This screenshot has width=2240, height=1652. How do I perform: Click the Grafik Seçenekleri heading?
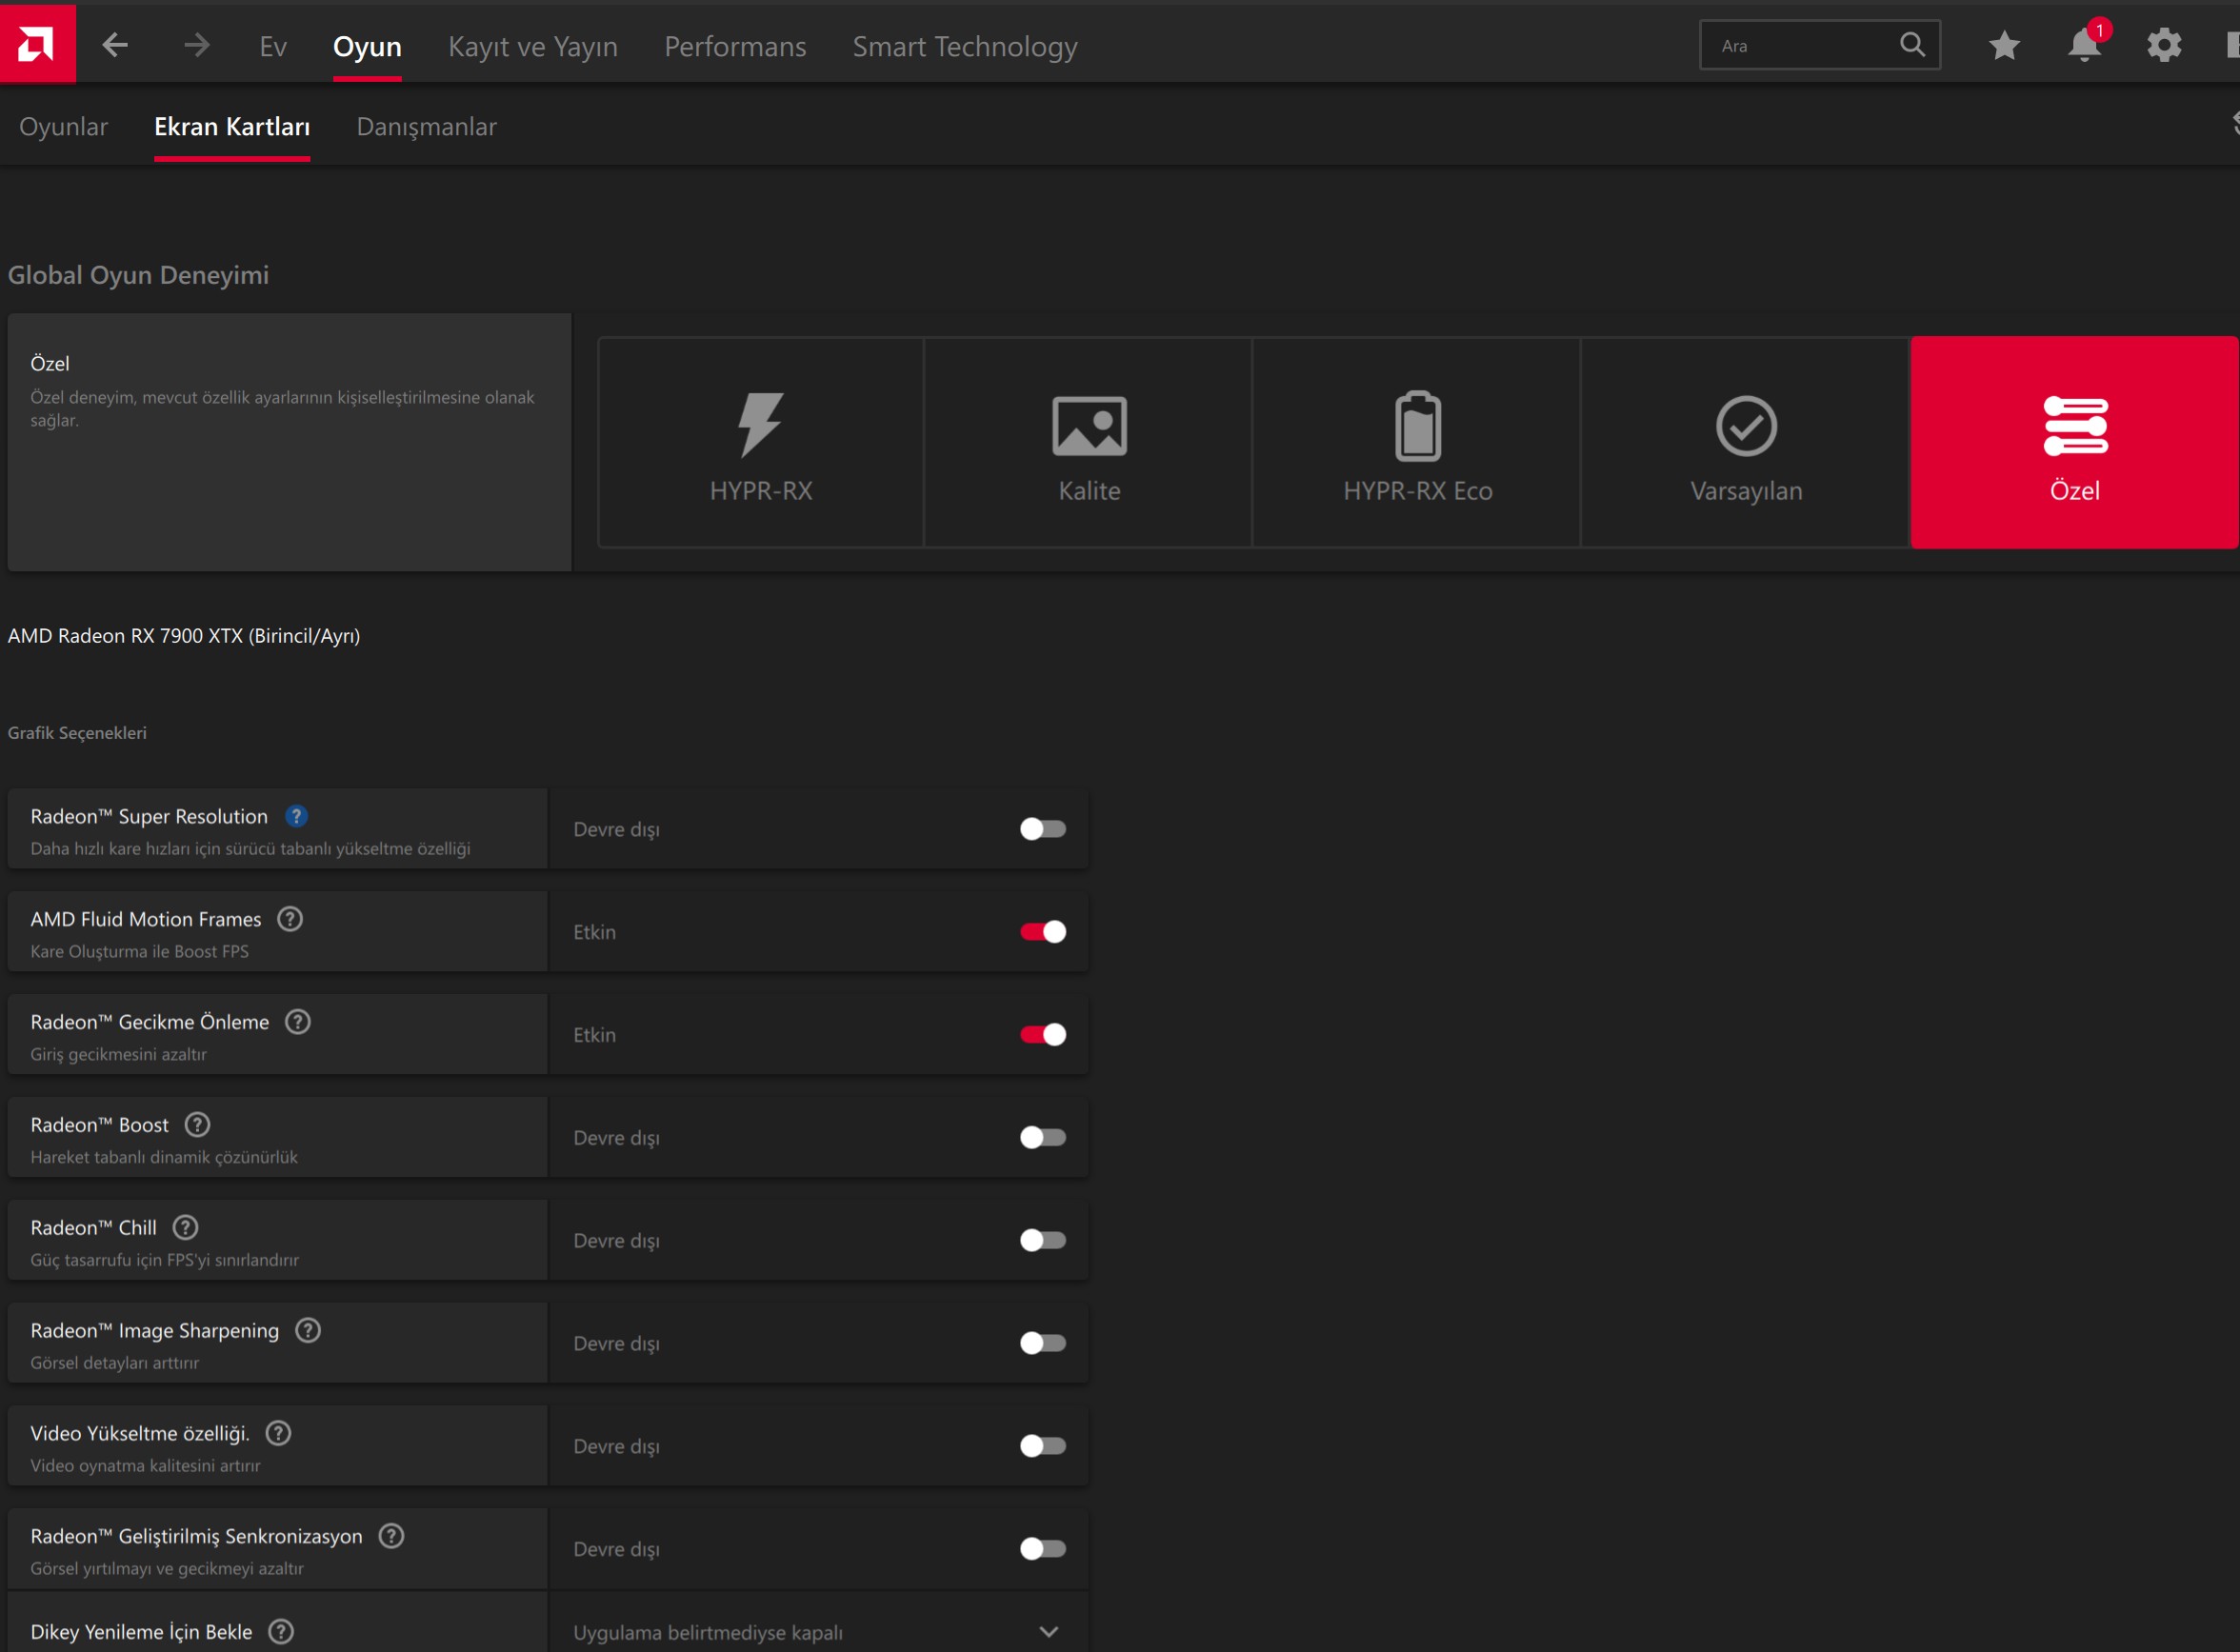pyautogui.click(x=77, y=733)
